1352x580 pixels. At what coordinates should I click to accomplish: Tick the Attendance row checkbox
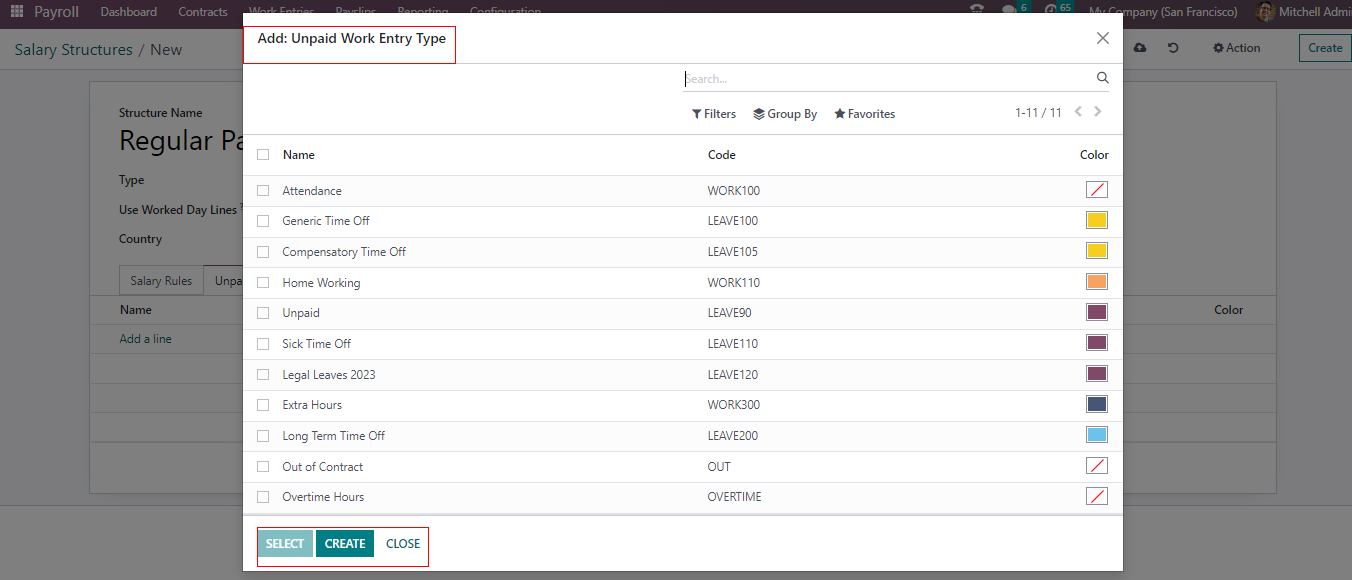(x=263, y=191)
